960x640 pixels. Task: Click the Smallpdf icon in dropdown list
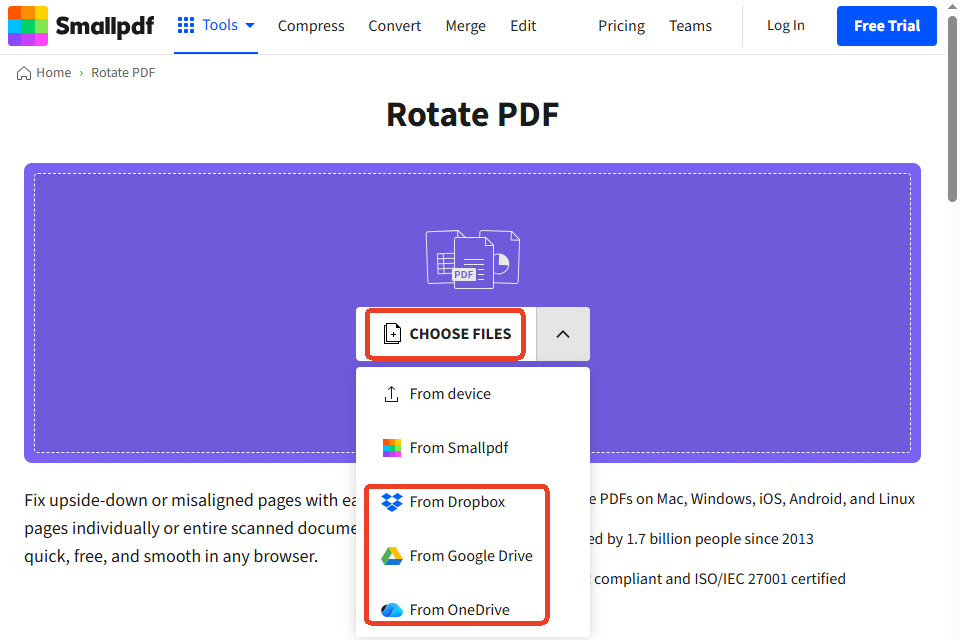click(392, 448)
